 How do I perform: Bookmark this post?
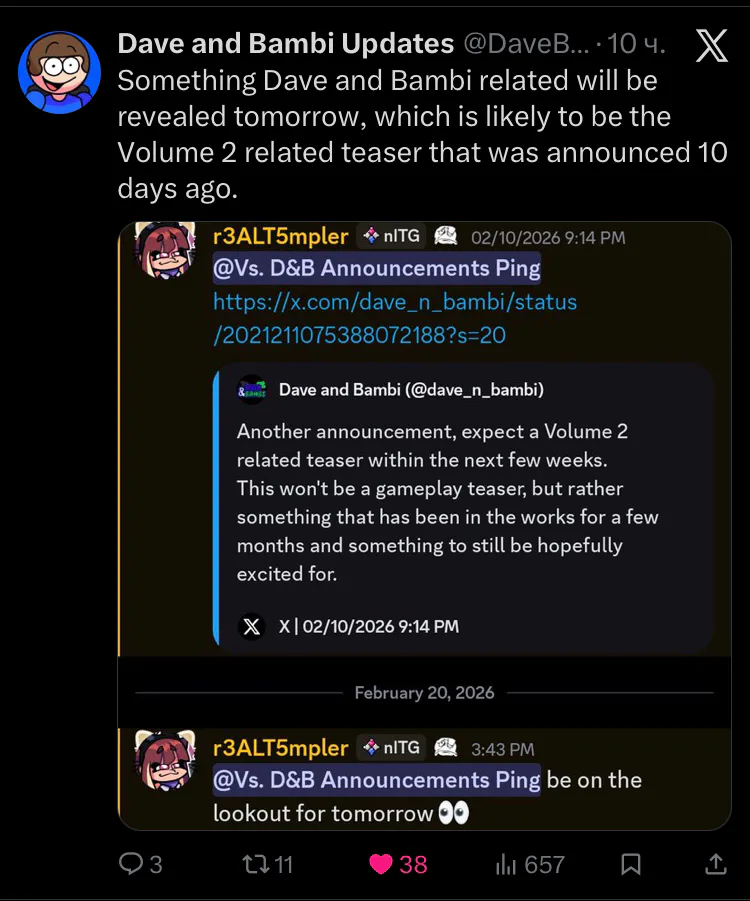click(630, 864)
